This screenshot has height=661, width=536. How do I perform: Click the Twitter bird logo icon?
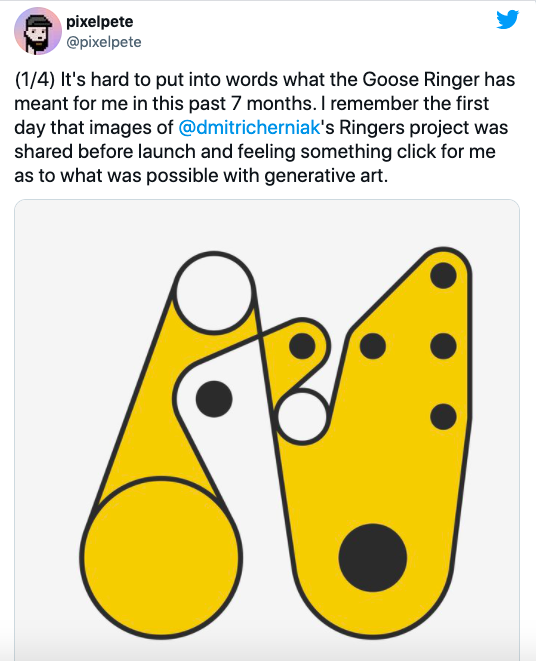tap(507, 19)
